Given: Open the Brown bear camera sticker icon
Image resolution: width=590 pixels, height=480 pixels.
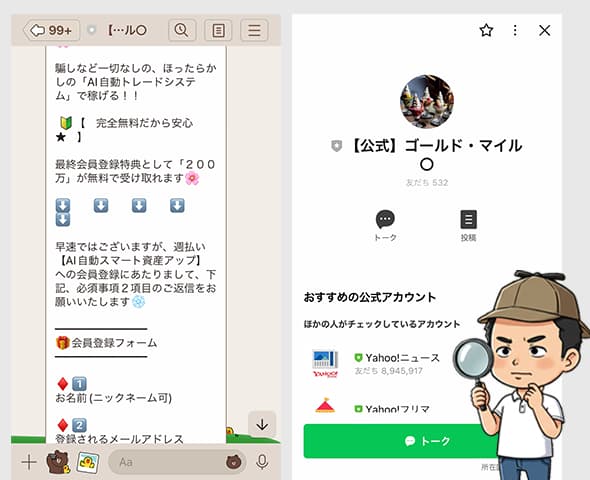Looking at the screenshot, I should [58, 462].
